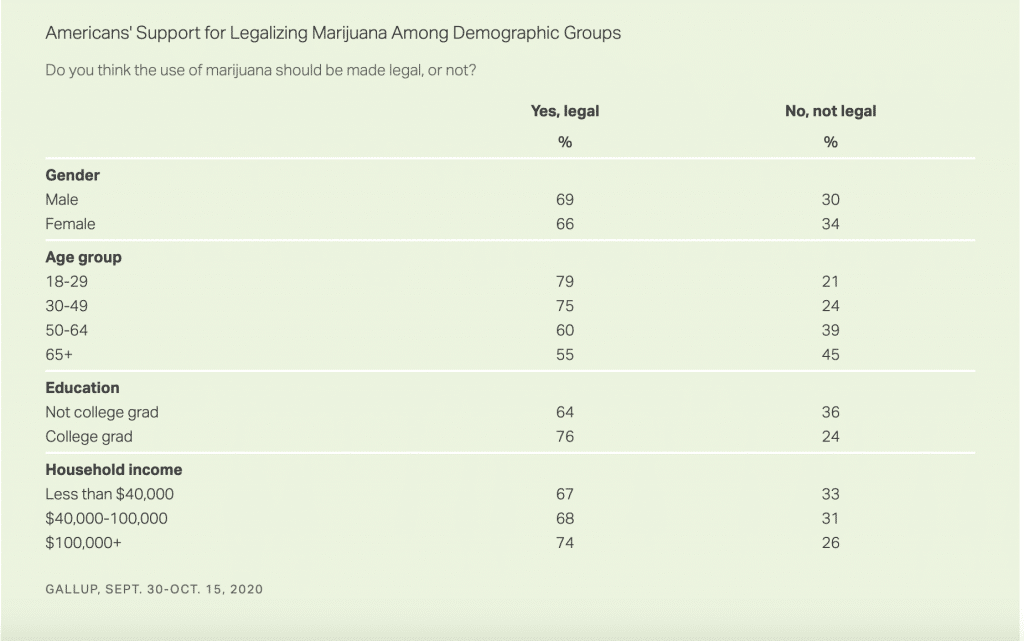Click the chart title about legalizing marijuana

[x=333, y=33]
